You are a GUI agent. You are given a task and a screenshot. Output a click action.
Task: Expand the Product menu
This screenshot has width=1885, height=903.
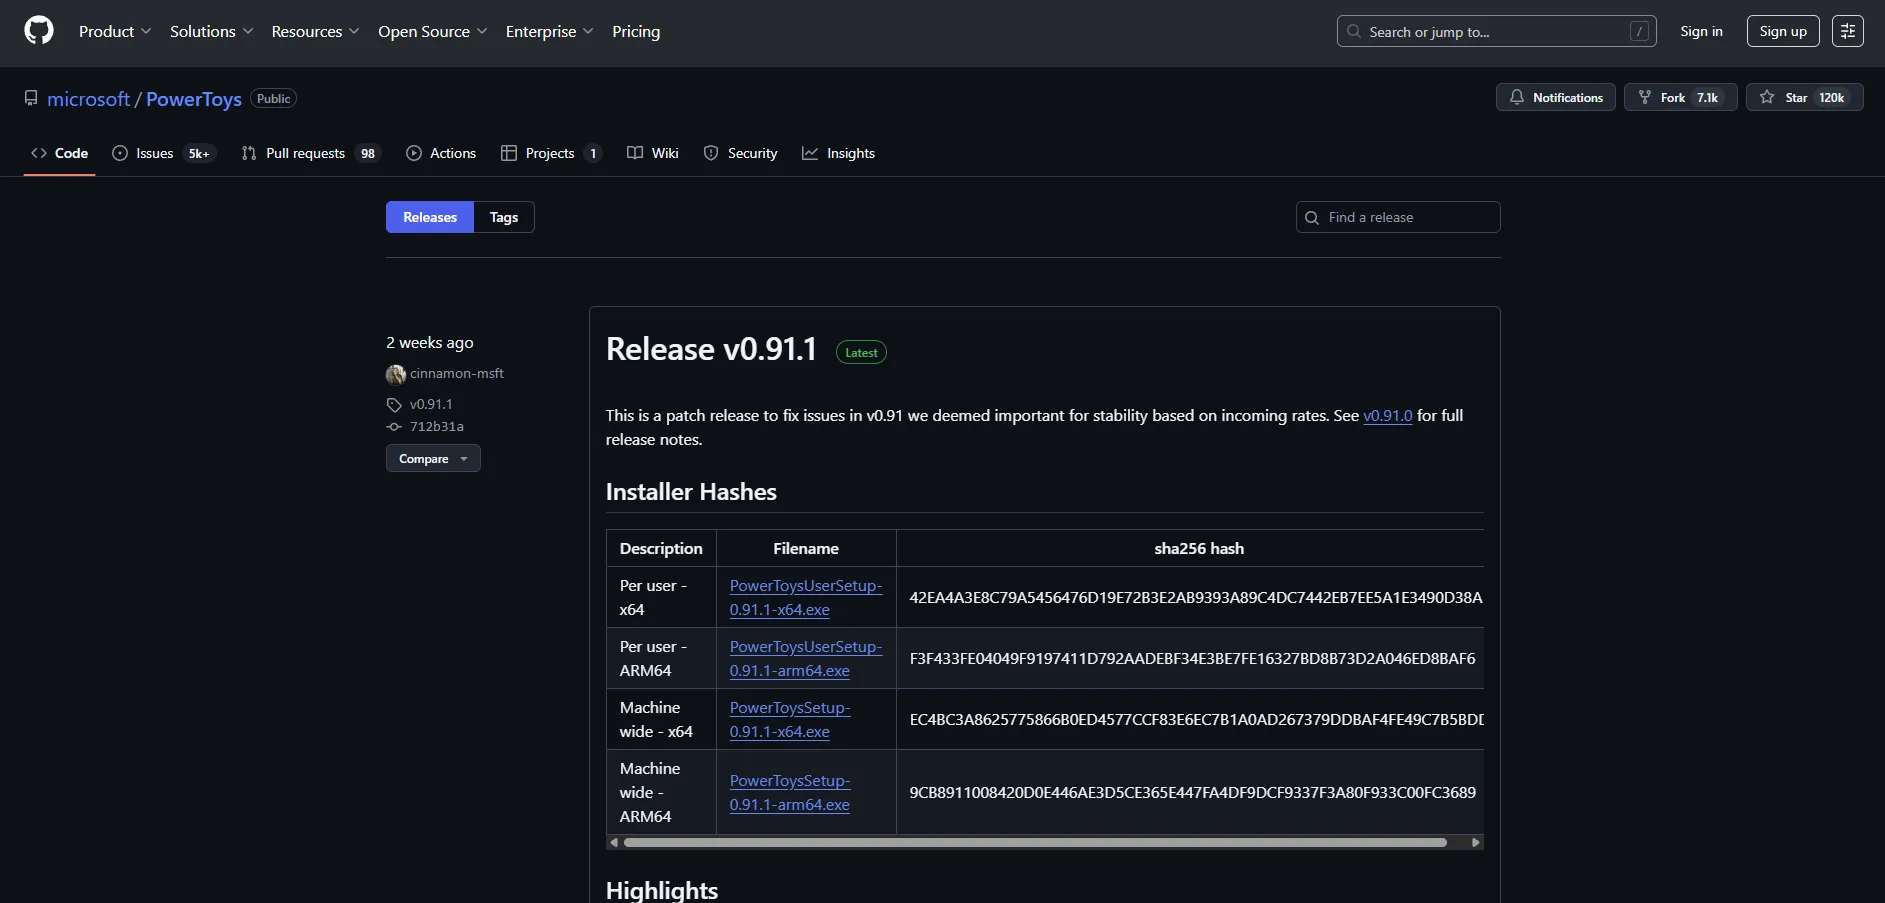click(x=115, y=31)
